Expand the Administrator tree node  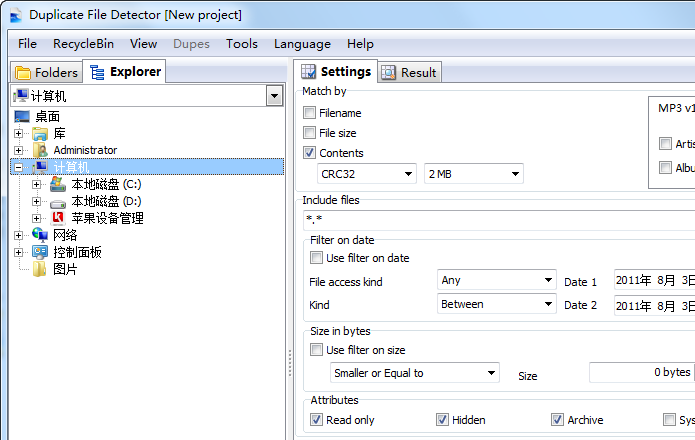click(x=18, y=150)
